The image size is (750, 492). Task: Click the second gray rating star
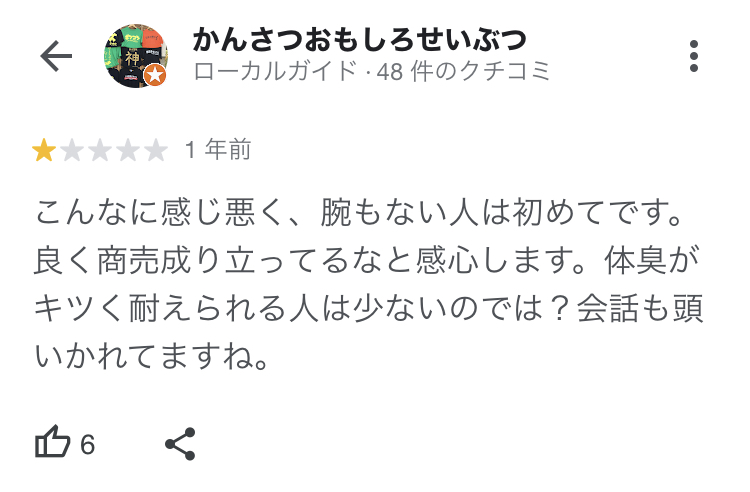click(72, 150)
